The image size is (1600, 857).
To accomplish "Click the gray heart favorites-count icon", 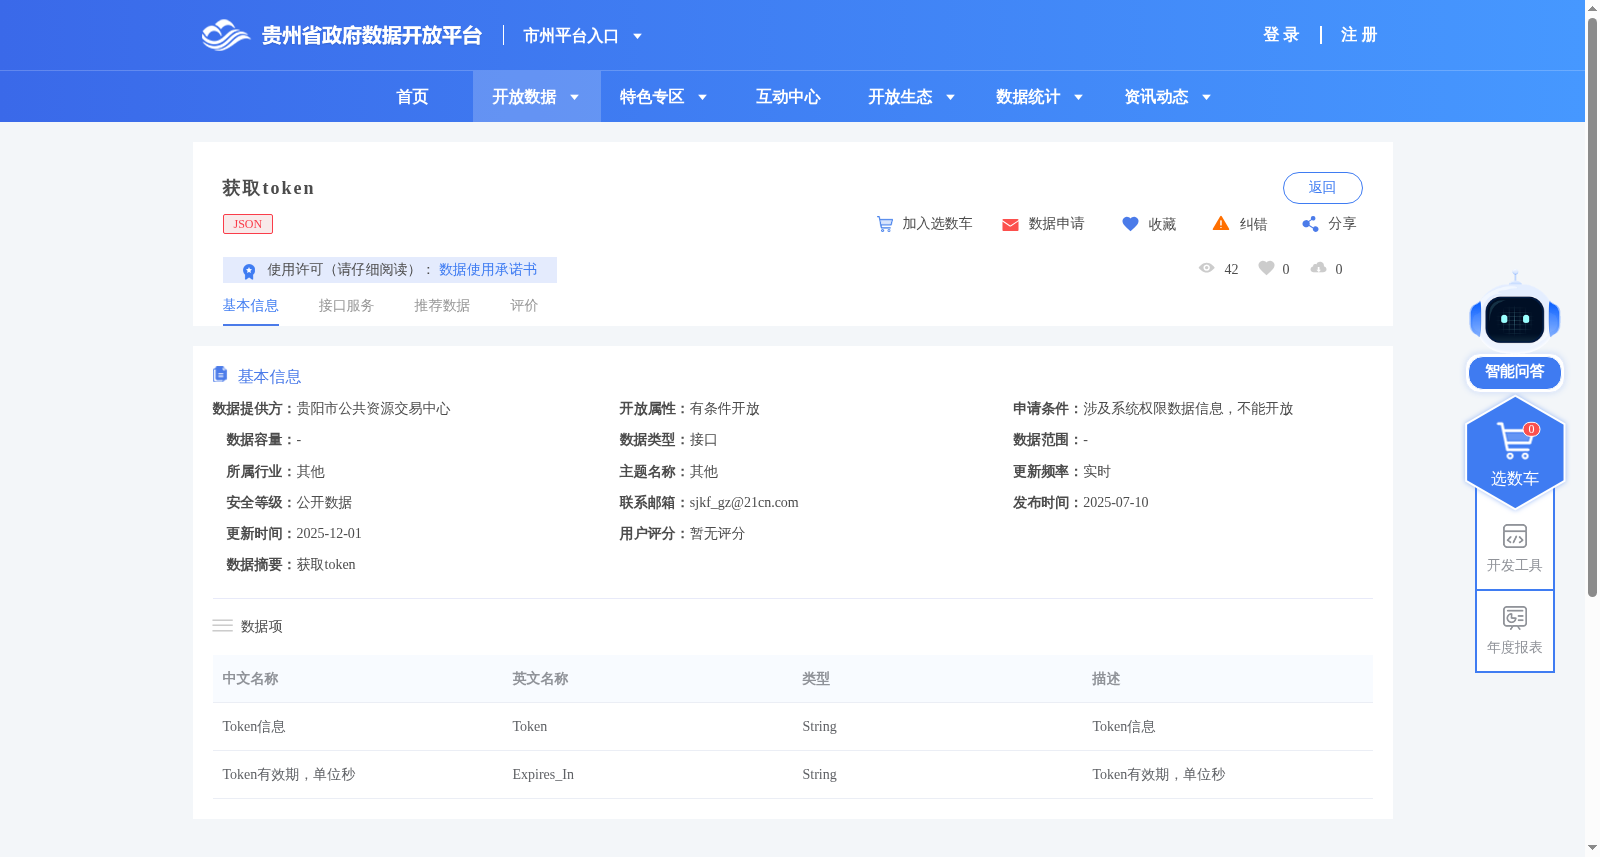I will click(x=1266, y=268).
